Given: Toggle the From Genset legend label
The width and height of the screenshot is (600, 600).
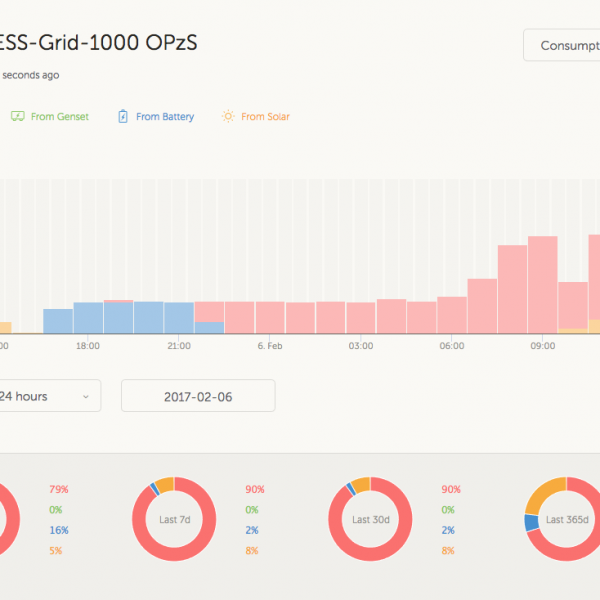Looking at the screenshot, I should coord(59,117).
